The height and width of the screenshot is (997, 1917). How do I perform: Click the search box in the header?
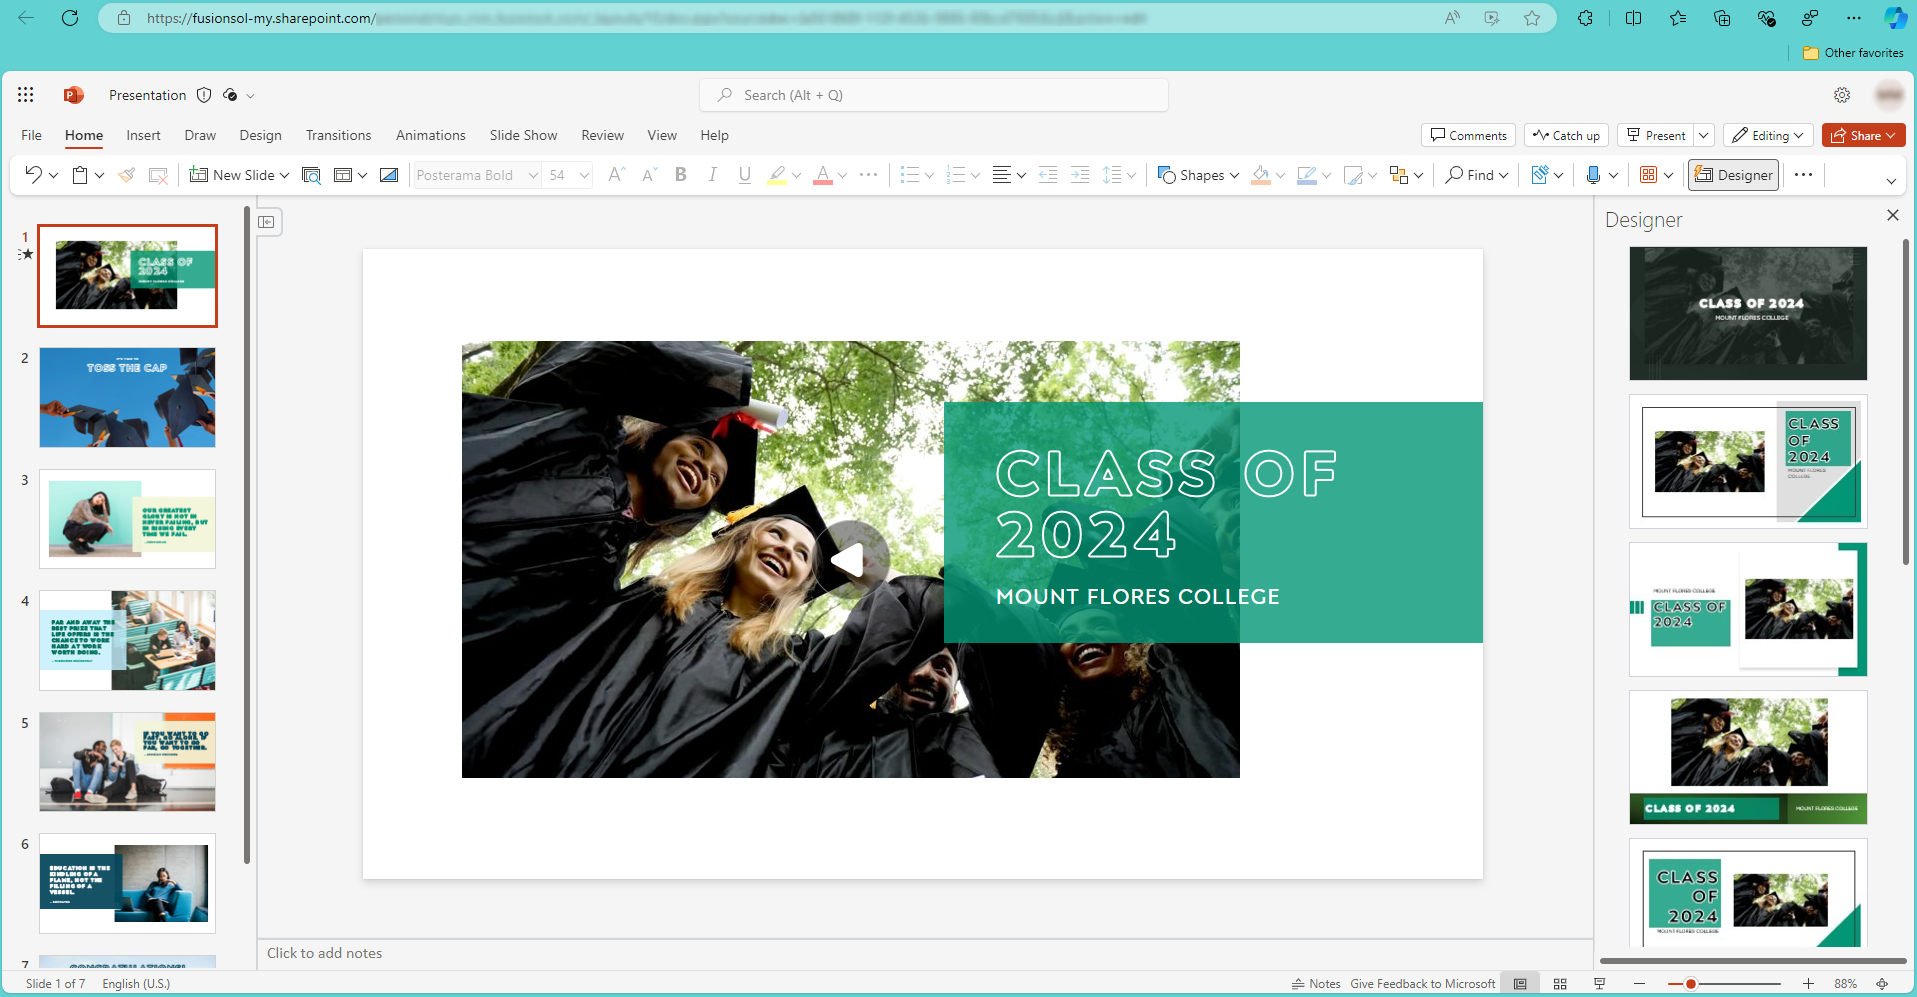point(934,95)
